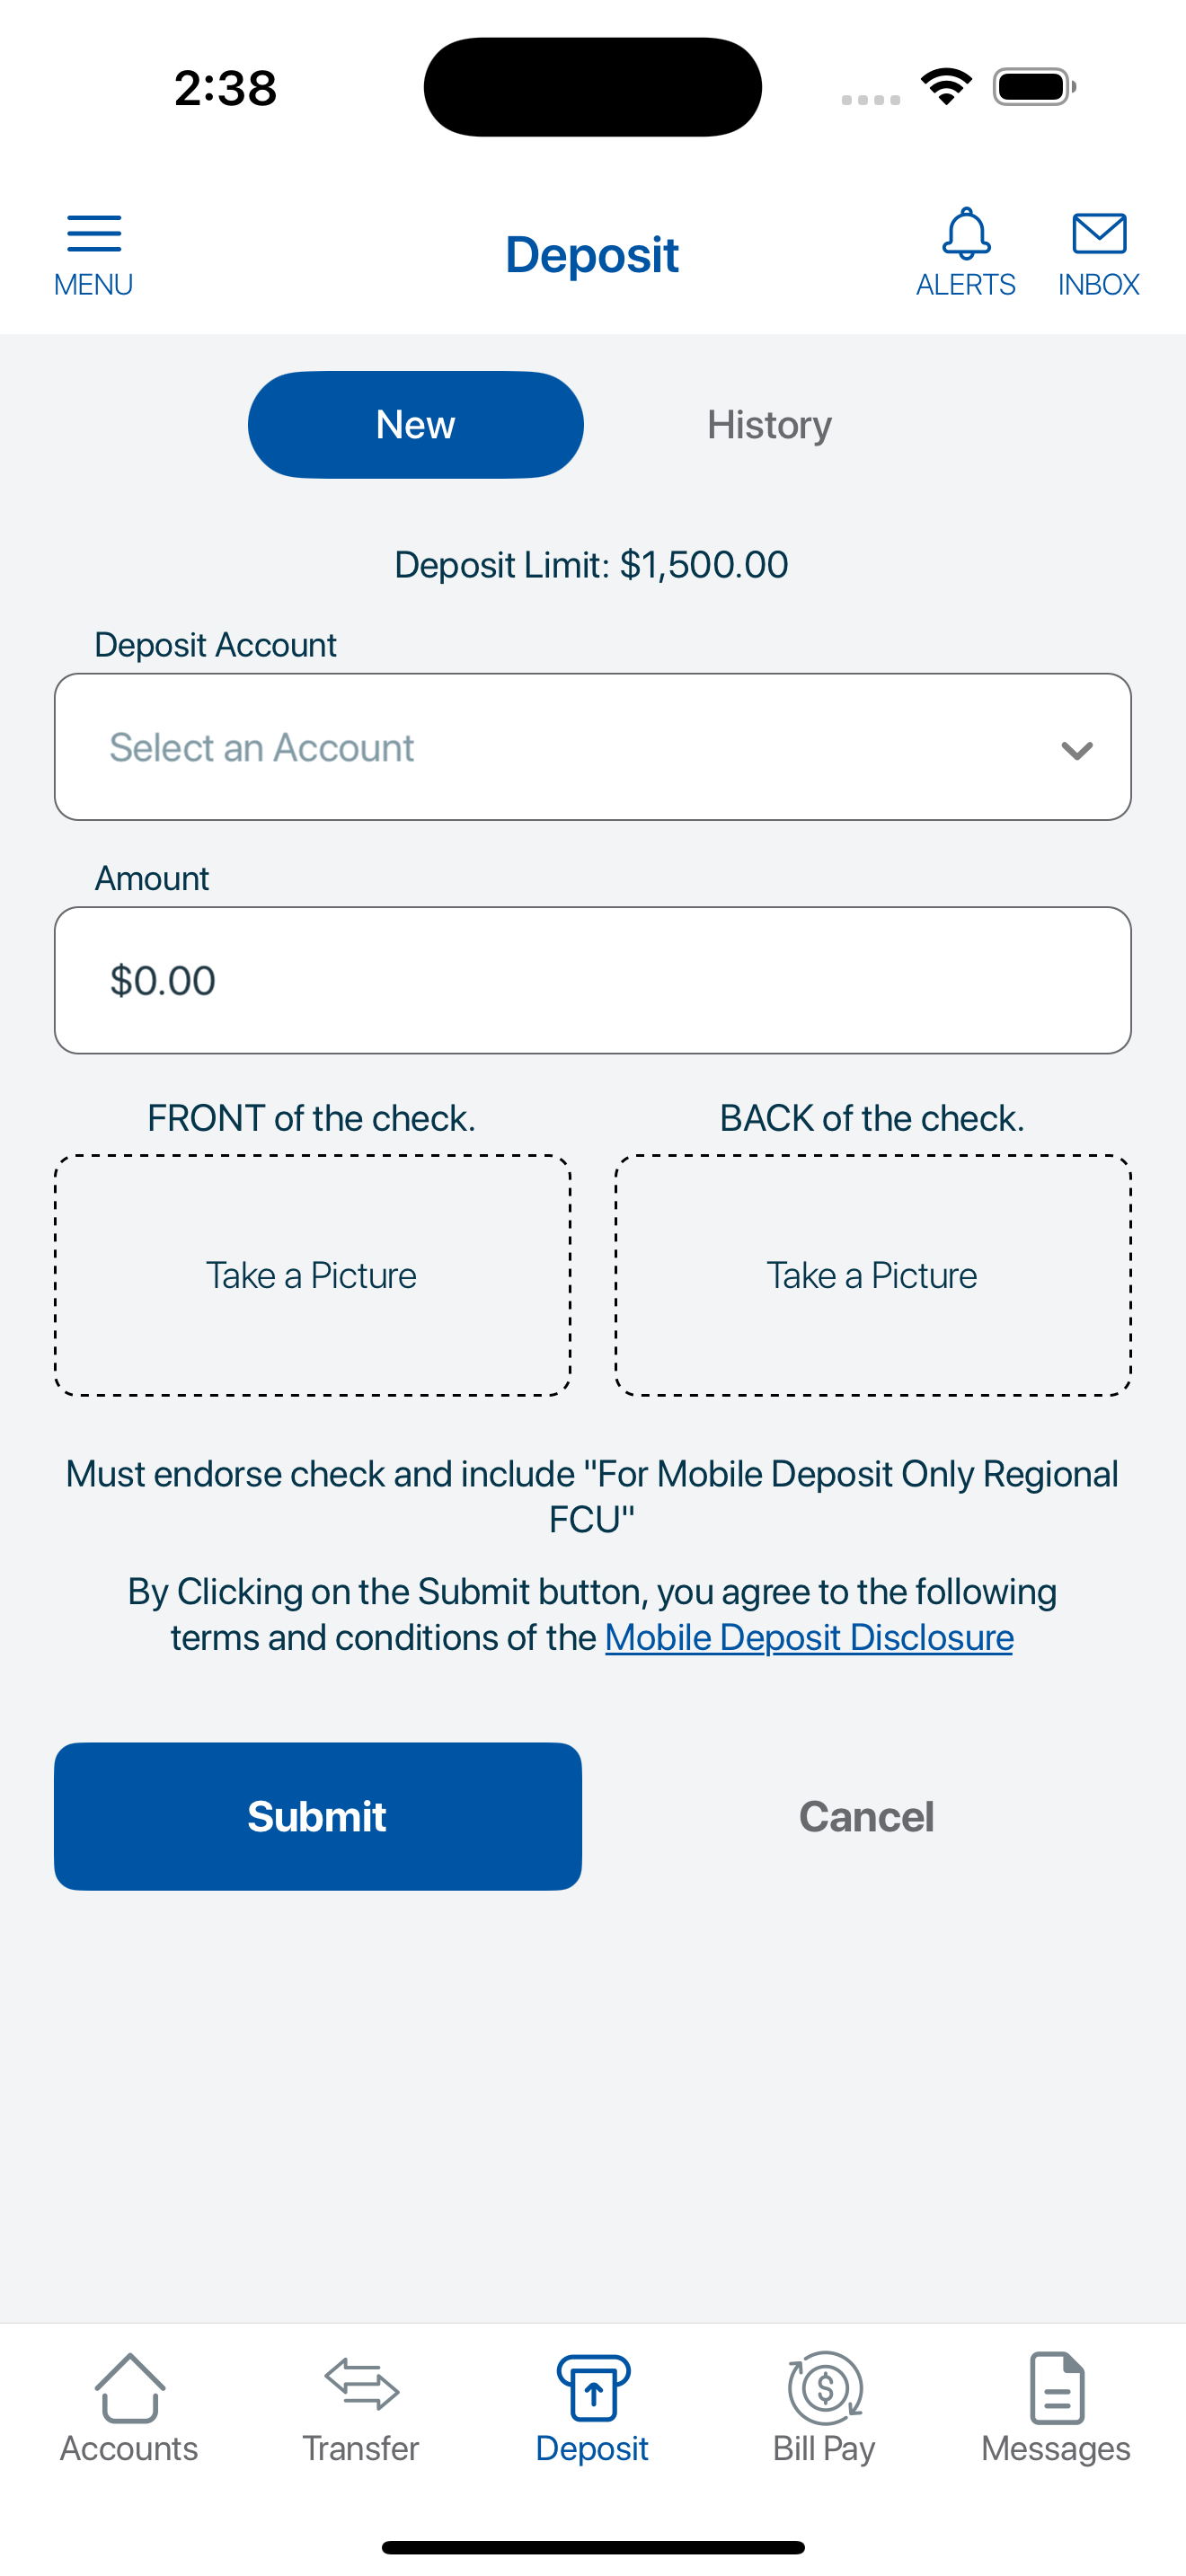Take a picture of check FRONT
Image resolution: width=1186 pixels, height=2576 pixels.
point(312,1275)
